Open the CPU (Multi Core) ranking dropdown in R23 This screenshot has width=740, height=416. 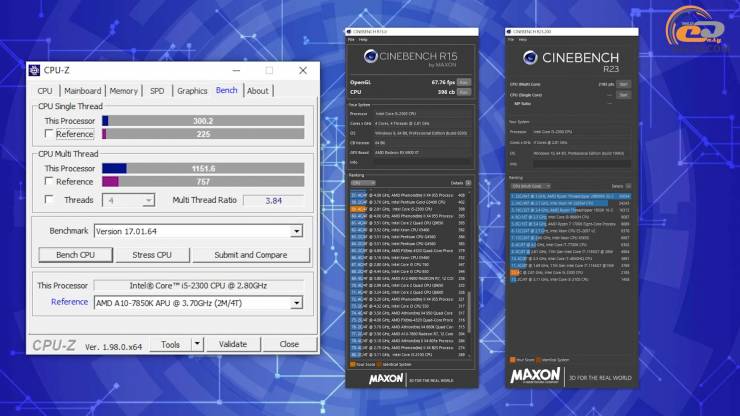530,186
